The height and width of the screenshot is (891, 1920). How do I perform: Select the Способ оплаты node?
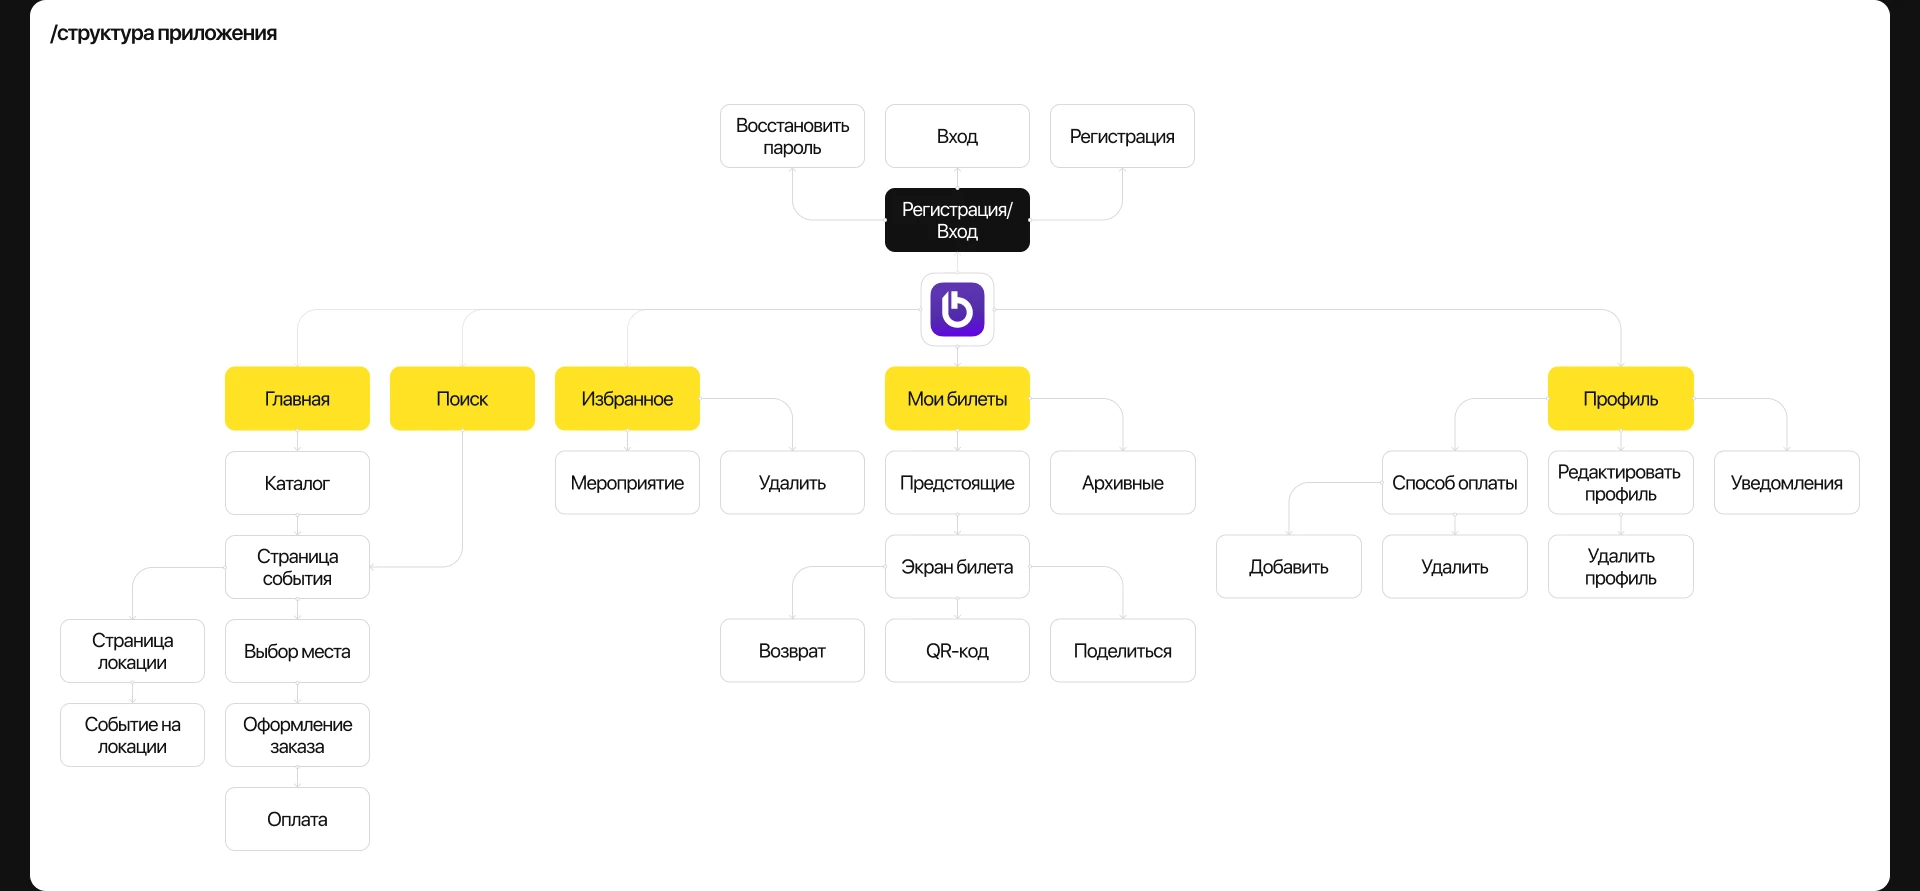[1454, 483]
